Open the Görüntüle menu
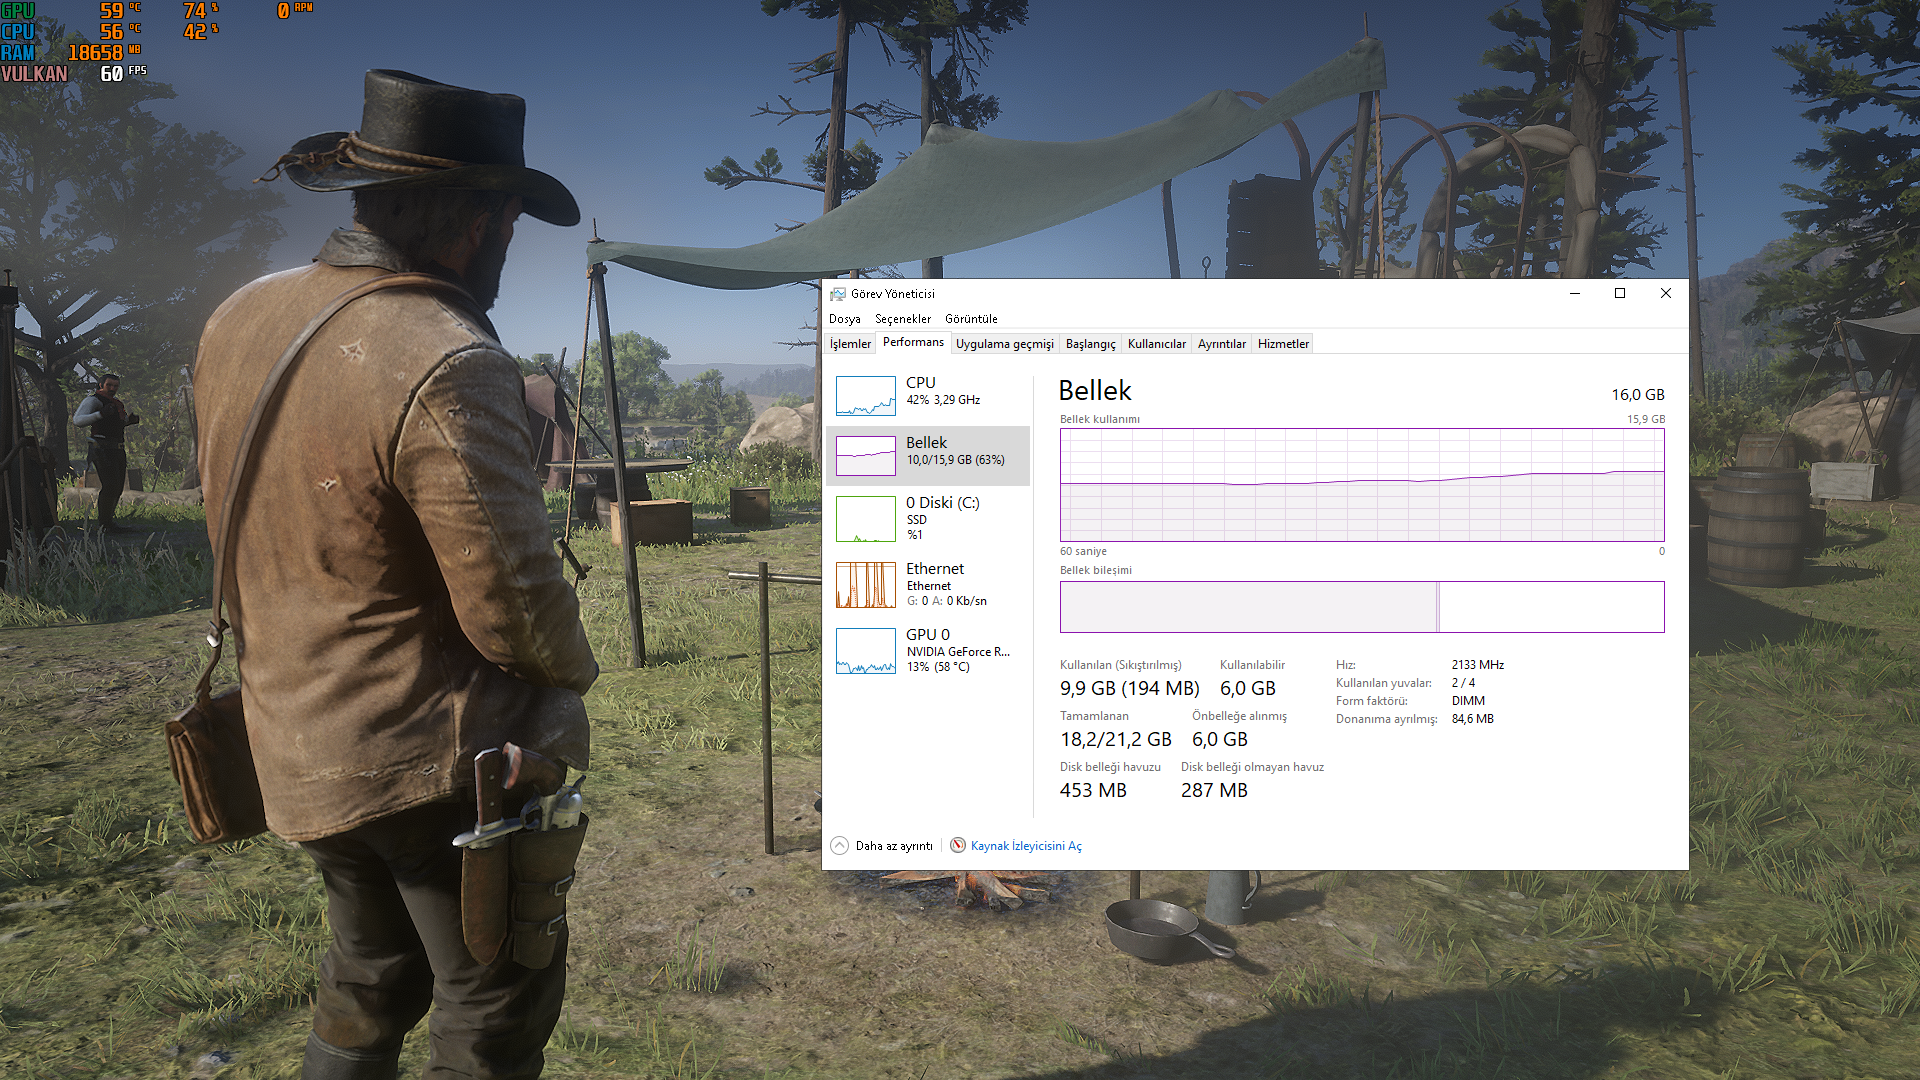This screenshot has width=1920, height=1080. [971, 319]
